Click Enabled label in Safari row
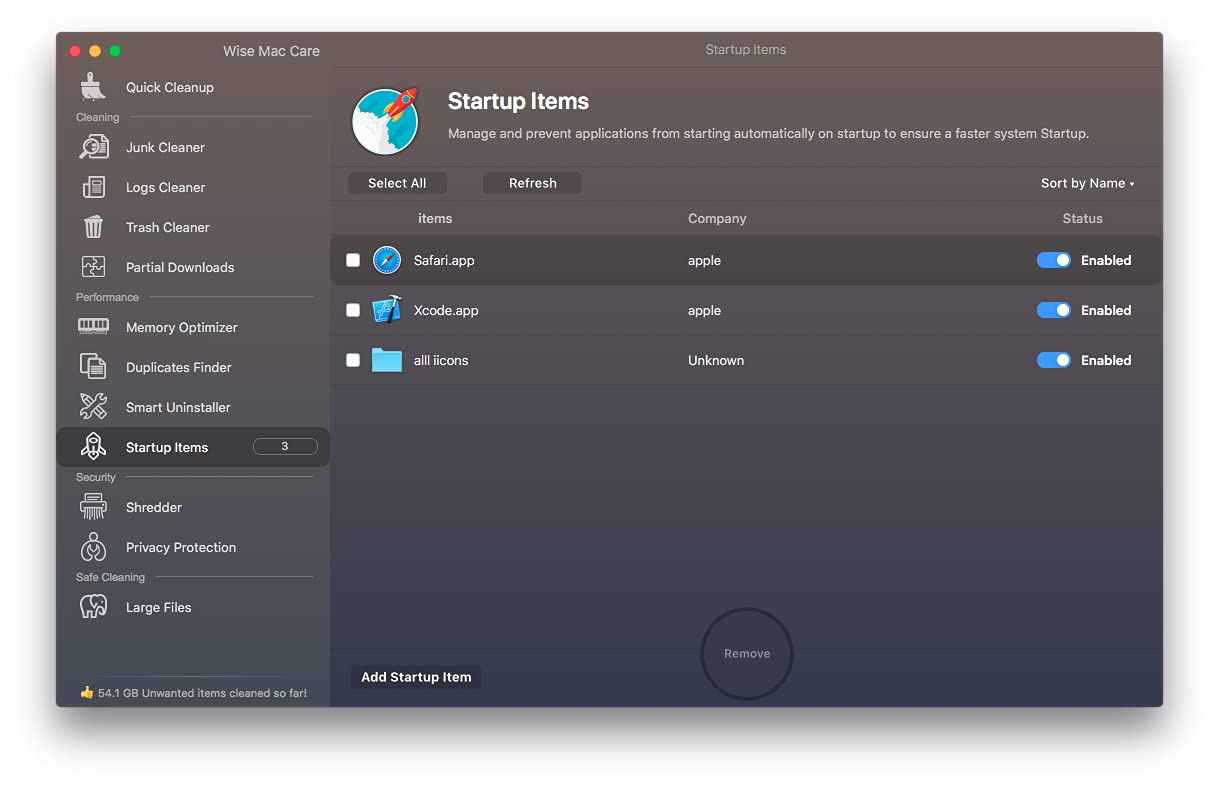Screen dimensions: 1219x787 (1106, 260)
